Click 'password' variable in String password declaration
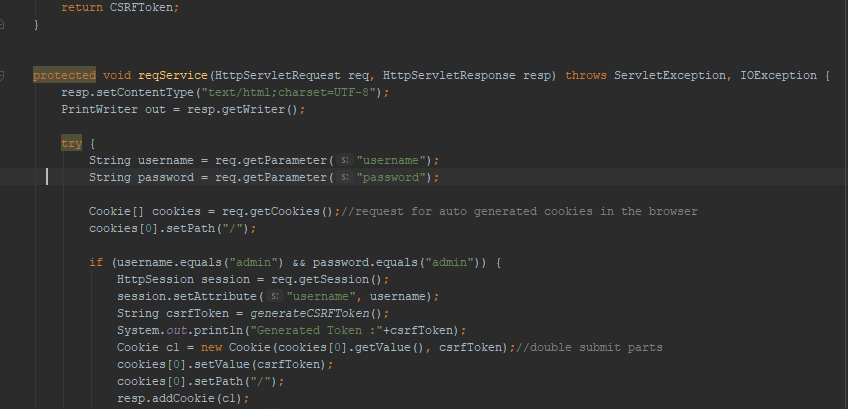Image resolution: width=848 pixels, height=409 pixels. coord(165,177)
